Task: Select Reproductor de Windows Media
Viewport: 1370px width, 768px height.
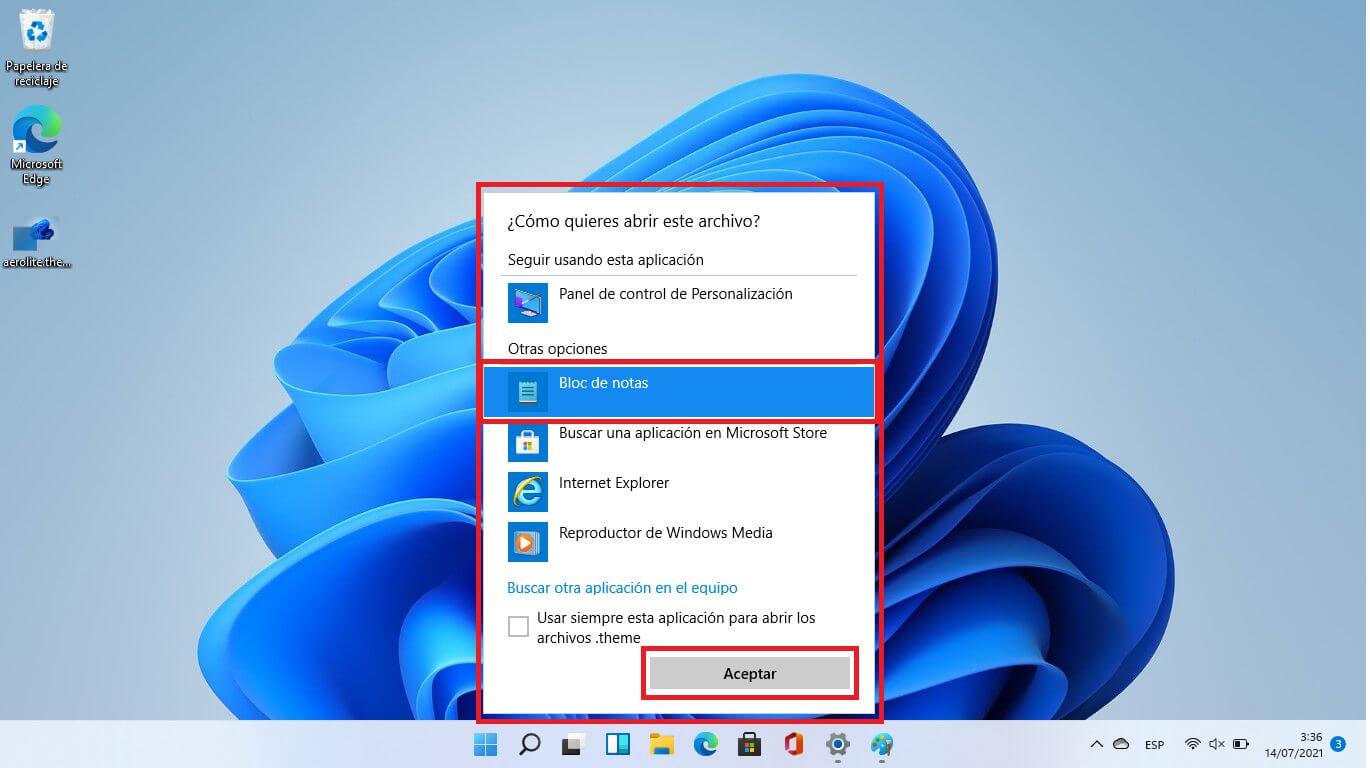Action: [x=679, y=540]
